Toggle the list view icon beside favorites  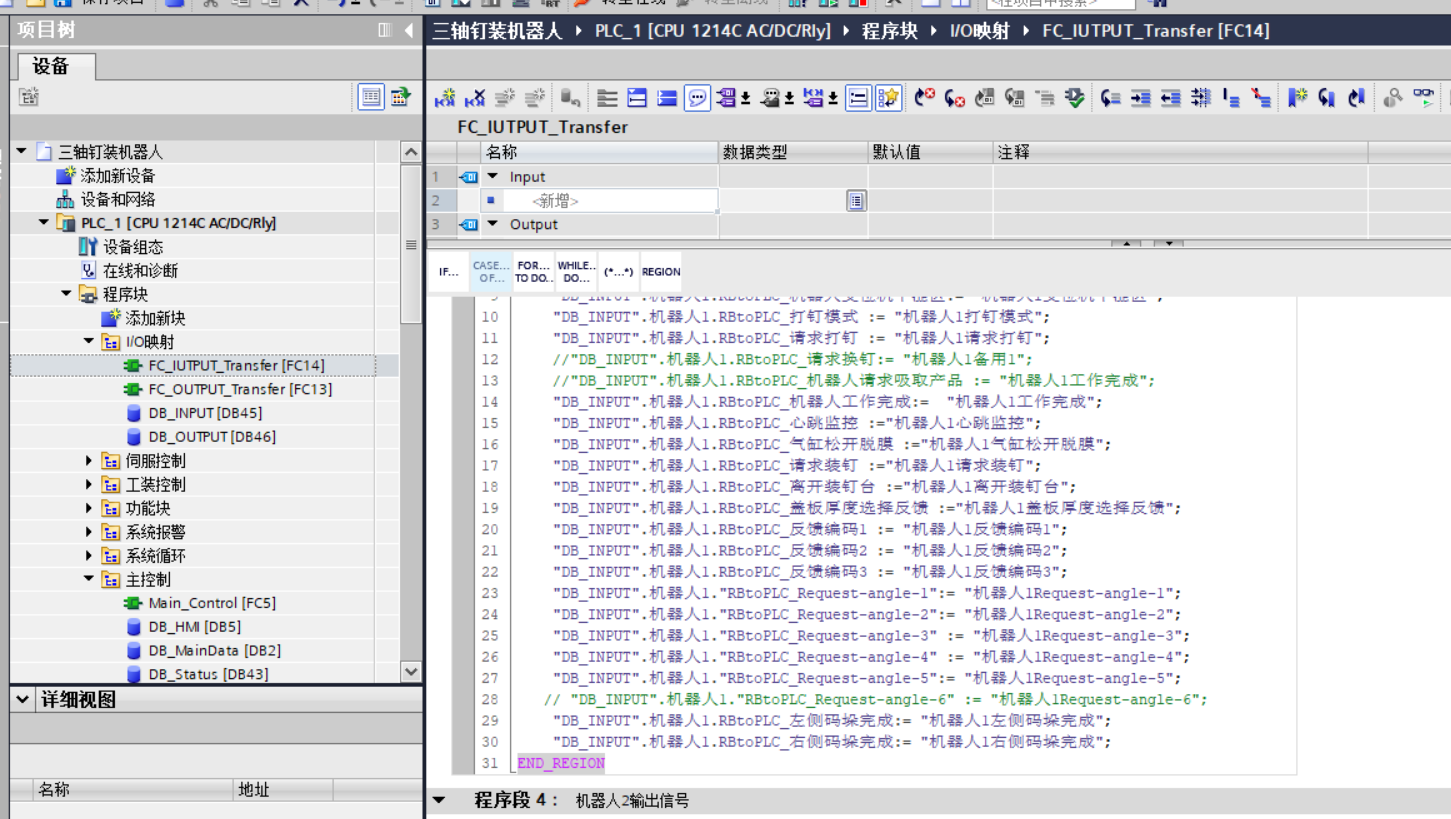(x=858, y=98)
